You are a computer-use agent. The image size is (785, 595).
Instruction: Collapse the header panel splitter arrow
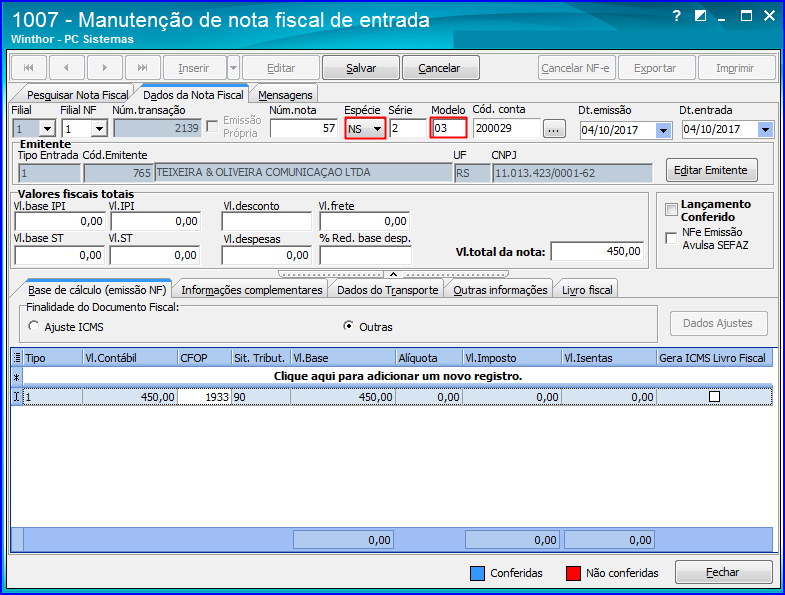click(x=394, y=274)
